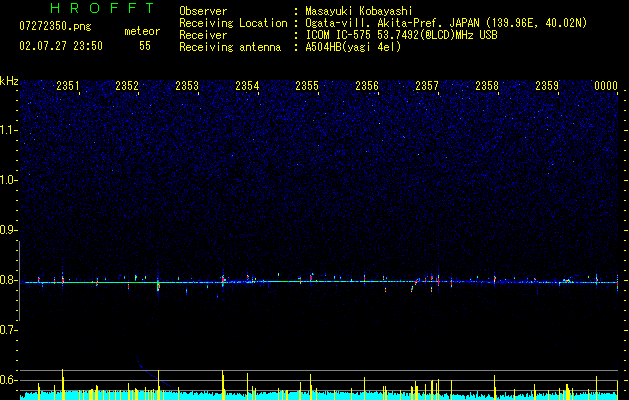
Task: Click the name Masayuki Kobayashi
Action: tap(359, 11)
